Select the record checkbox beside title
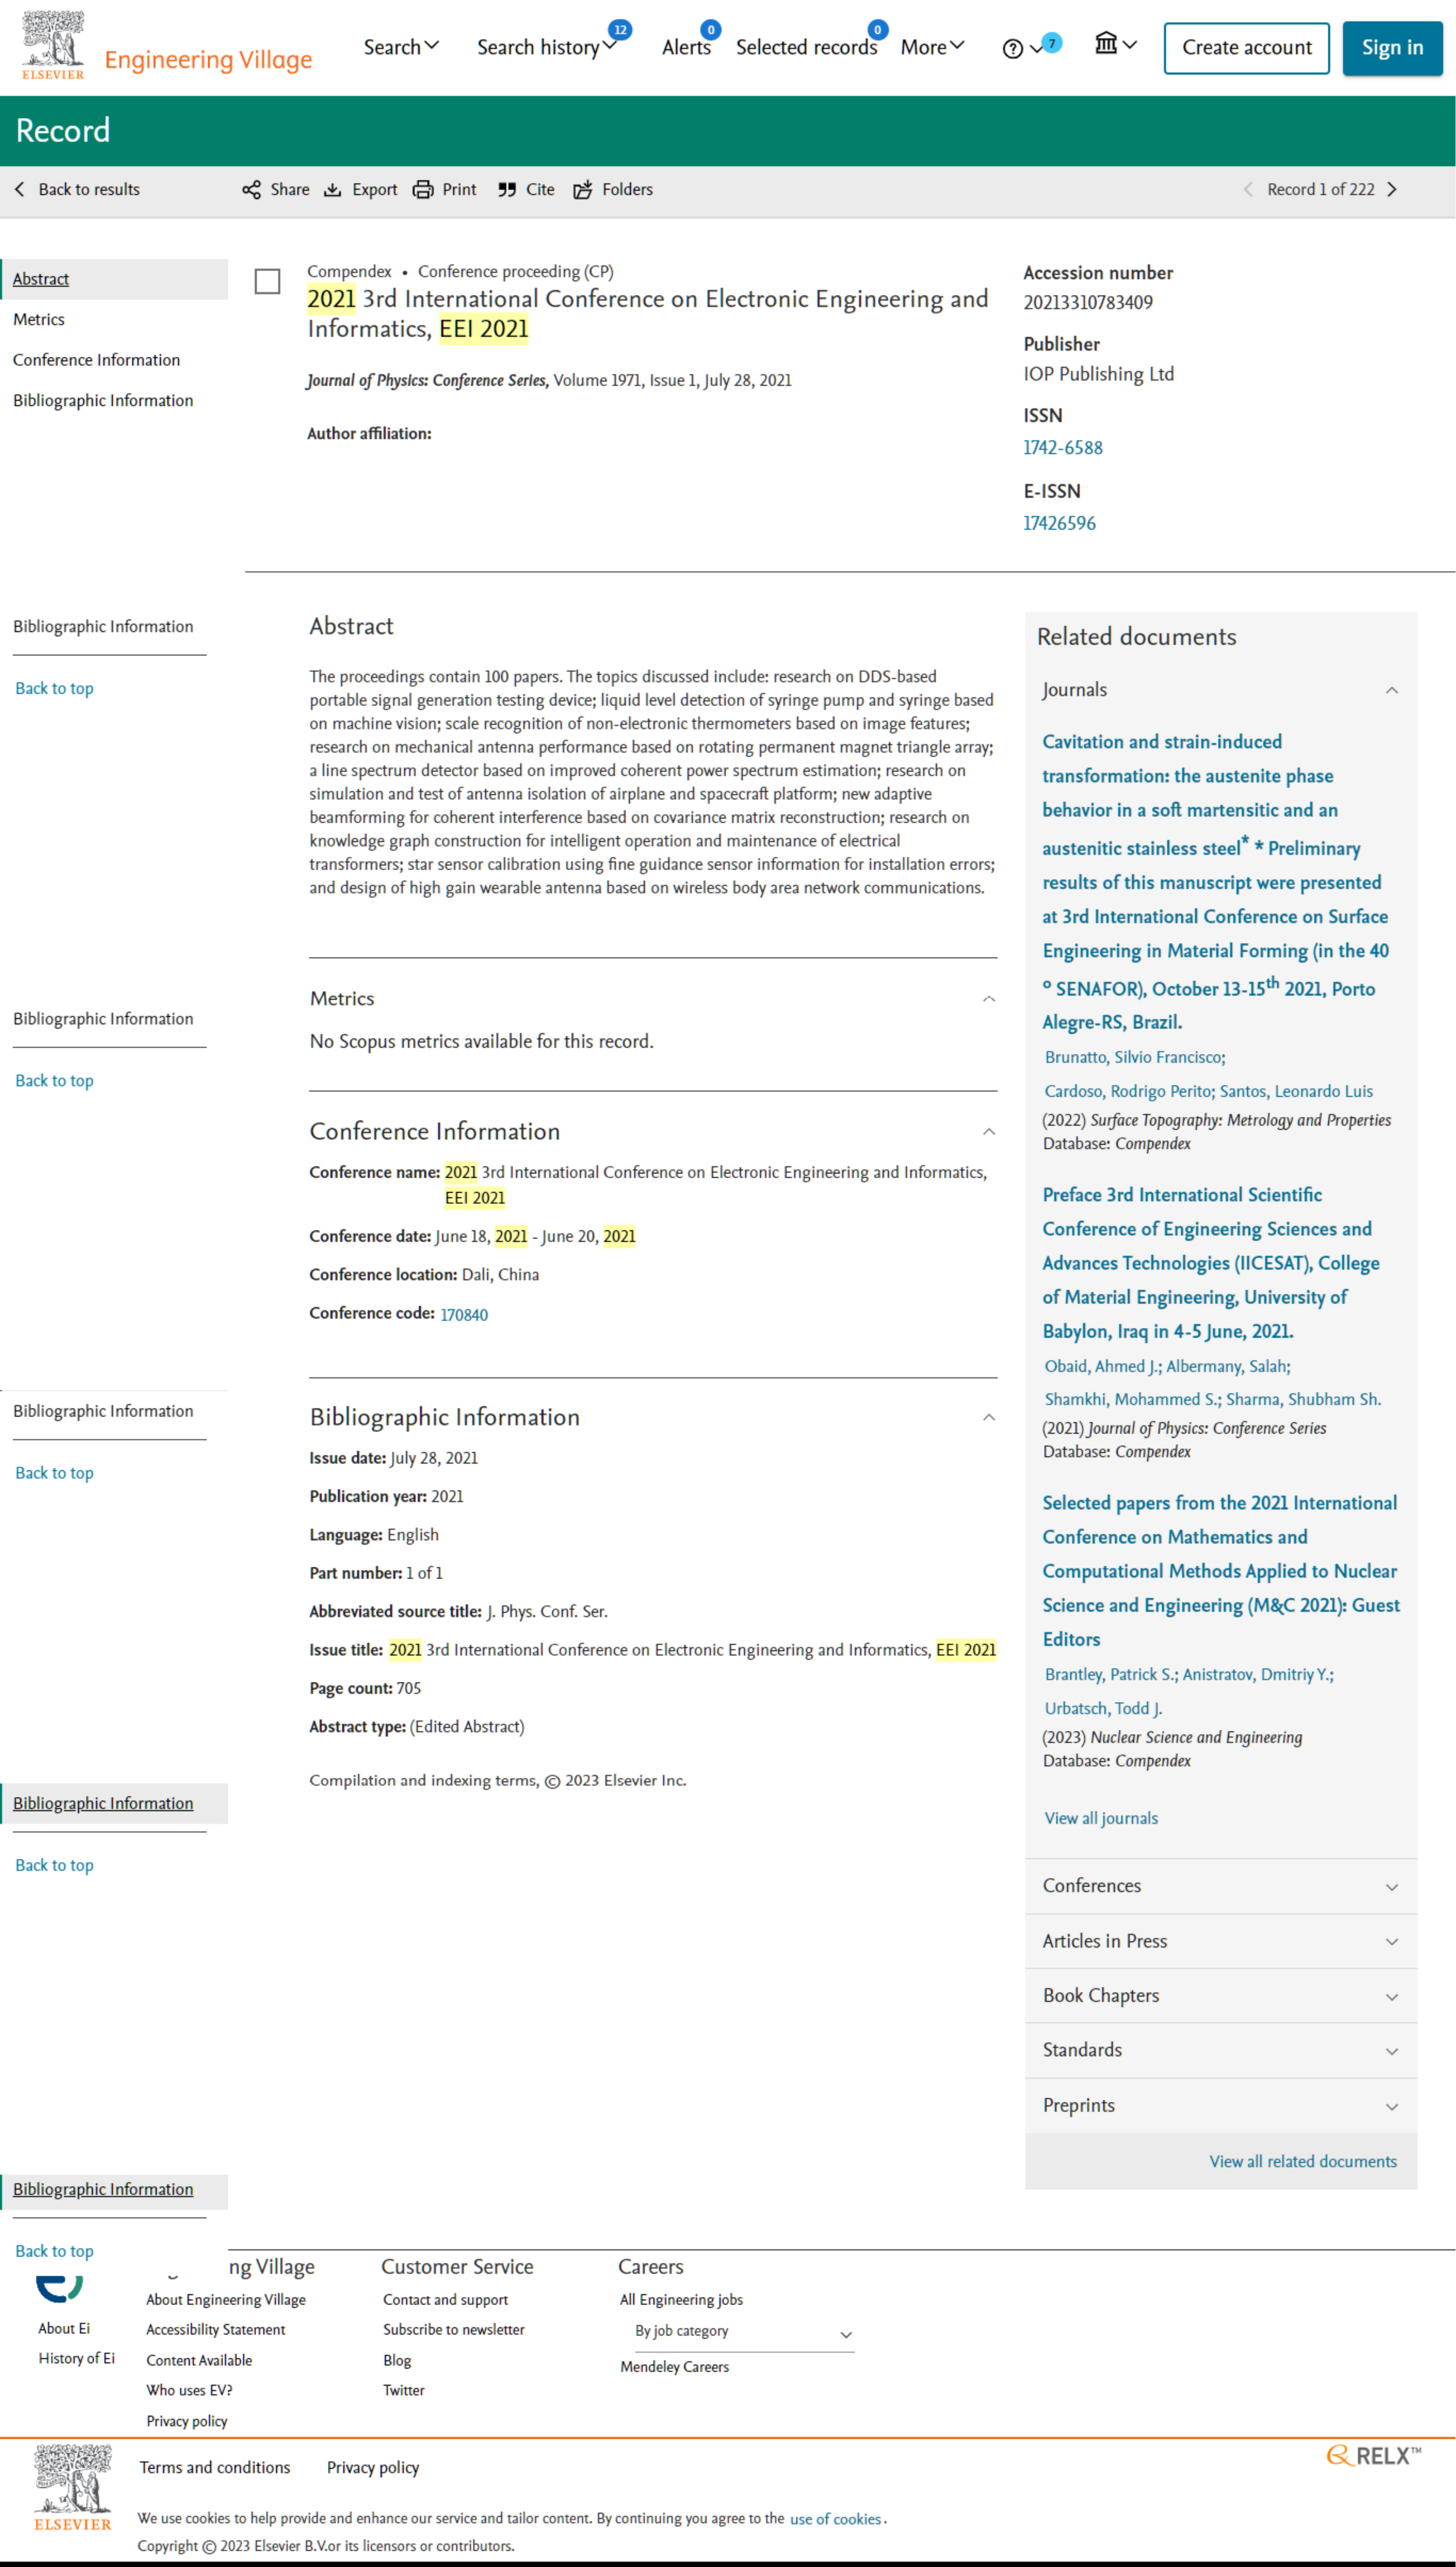 pyautogui.click(x=267, y=282)
